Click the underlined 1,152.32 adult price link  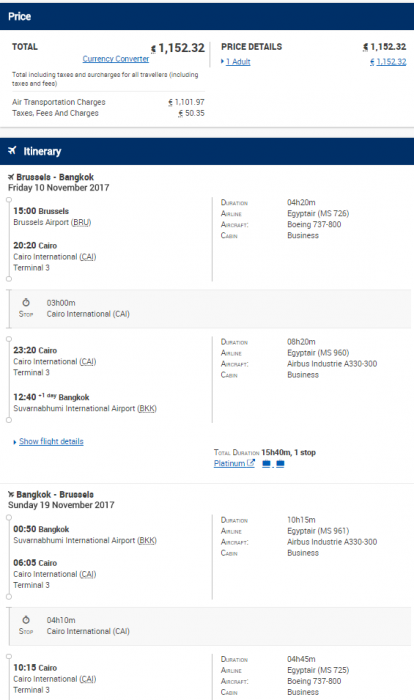(391, 62)
